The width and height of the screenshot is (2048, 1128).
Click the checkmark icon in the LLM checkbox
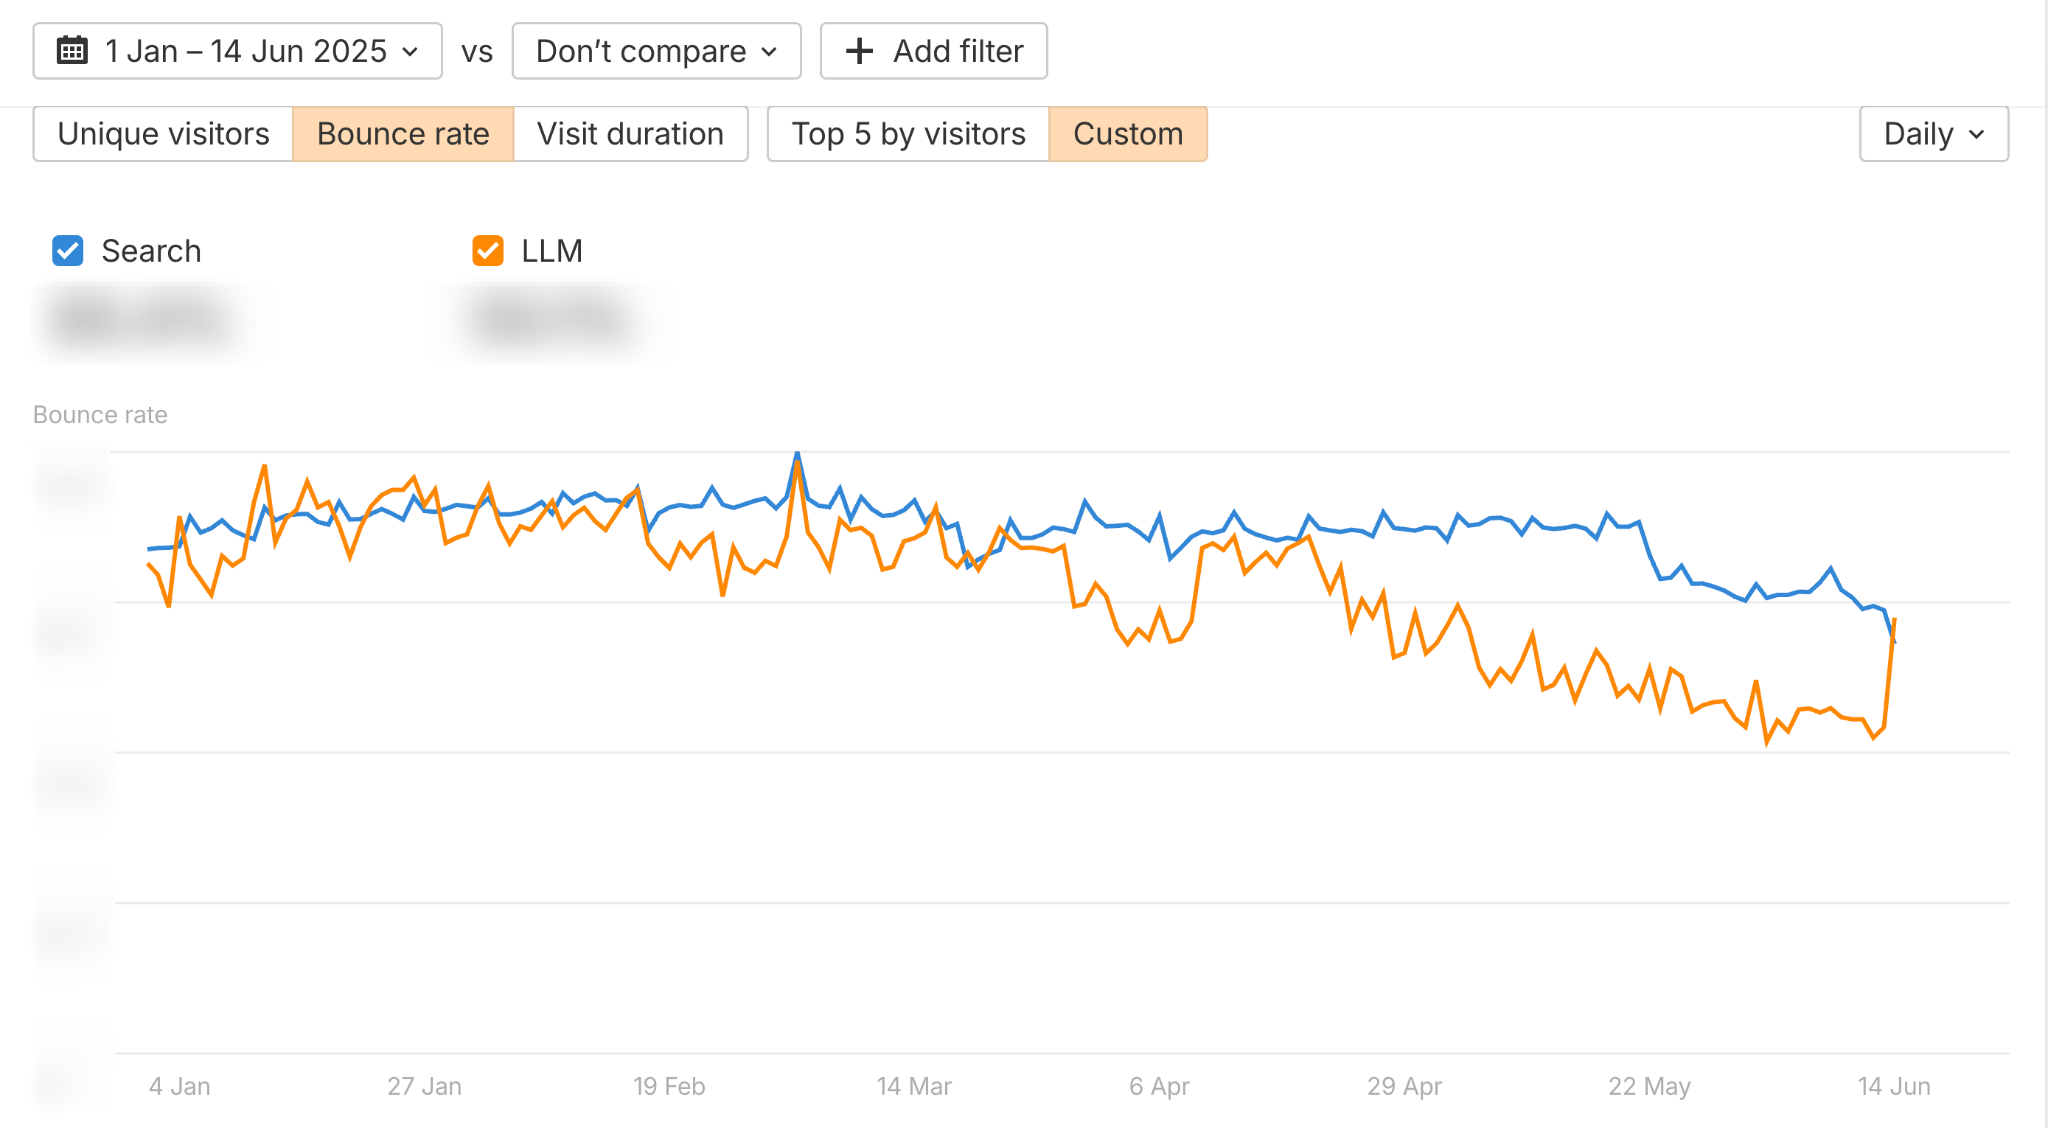pos(487,250)
